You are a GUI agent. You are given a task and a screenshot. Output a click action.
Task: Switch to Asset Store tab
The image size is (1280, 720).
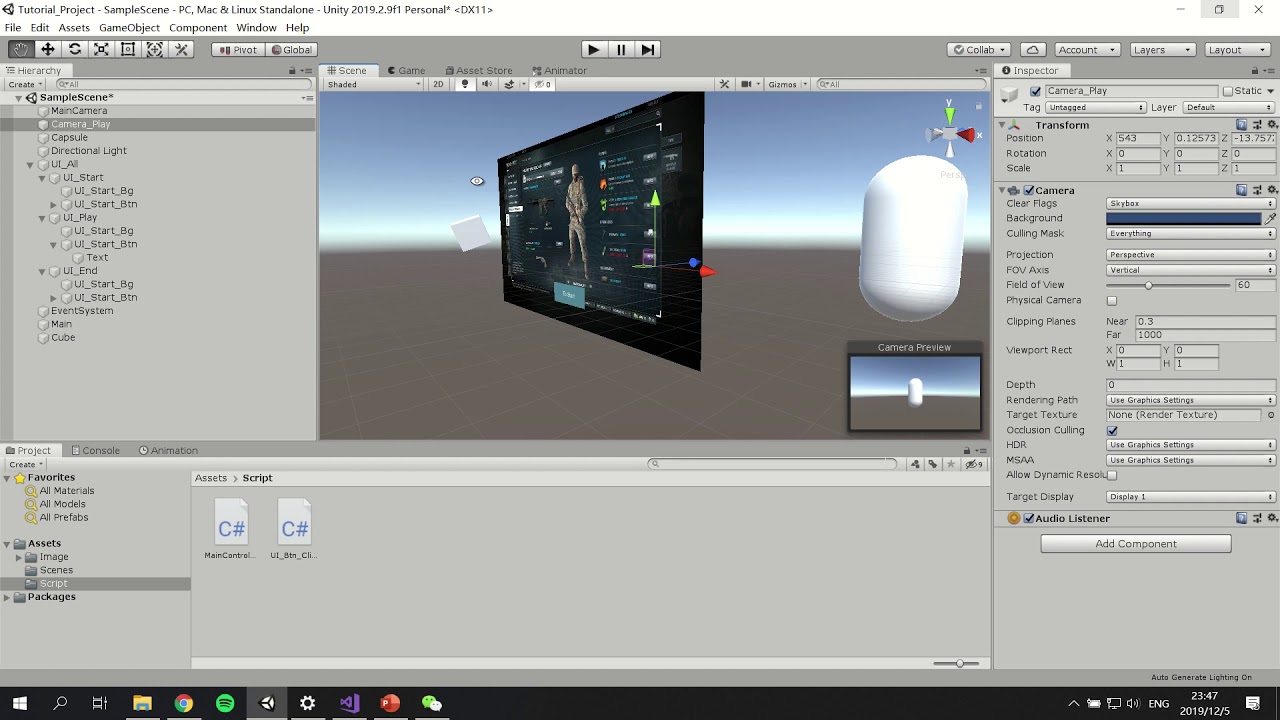tap(478, 70)
